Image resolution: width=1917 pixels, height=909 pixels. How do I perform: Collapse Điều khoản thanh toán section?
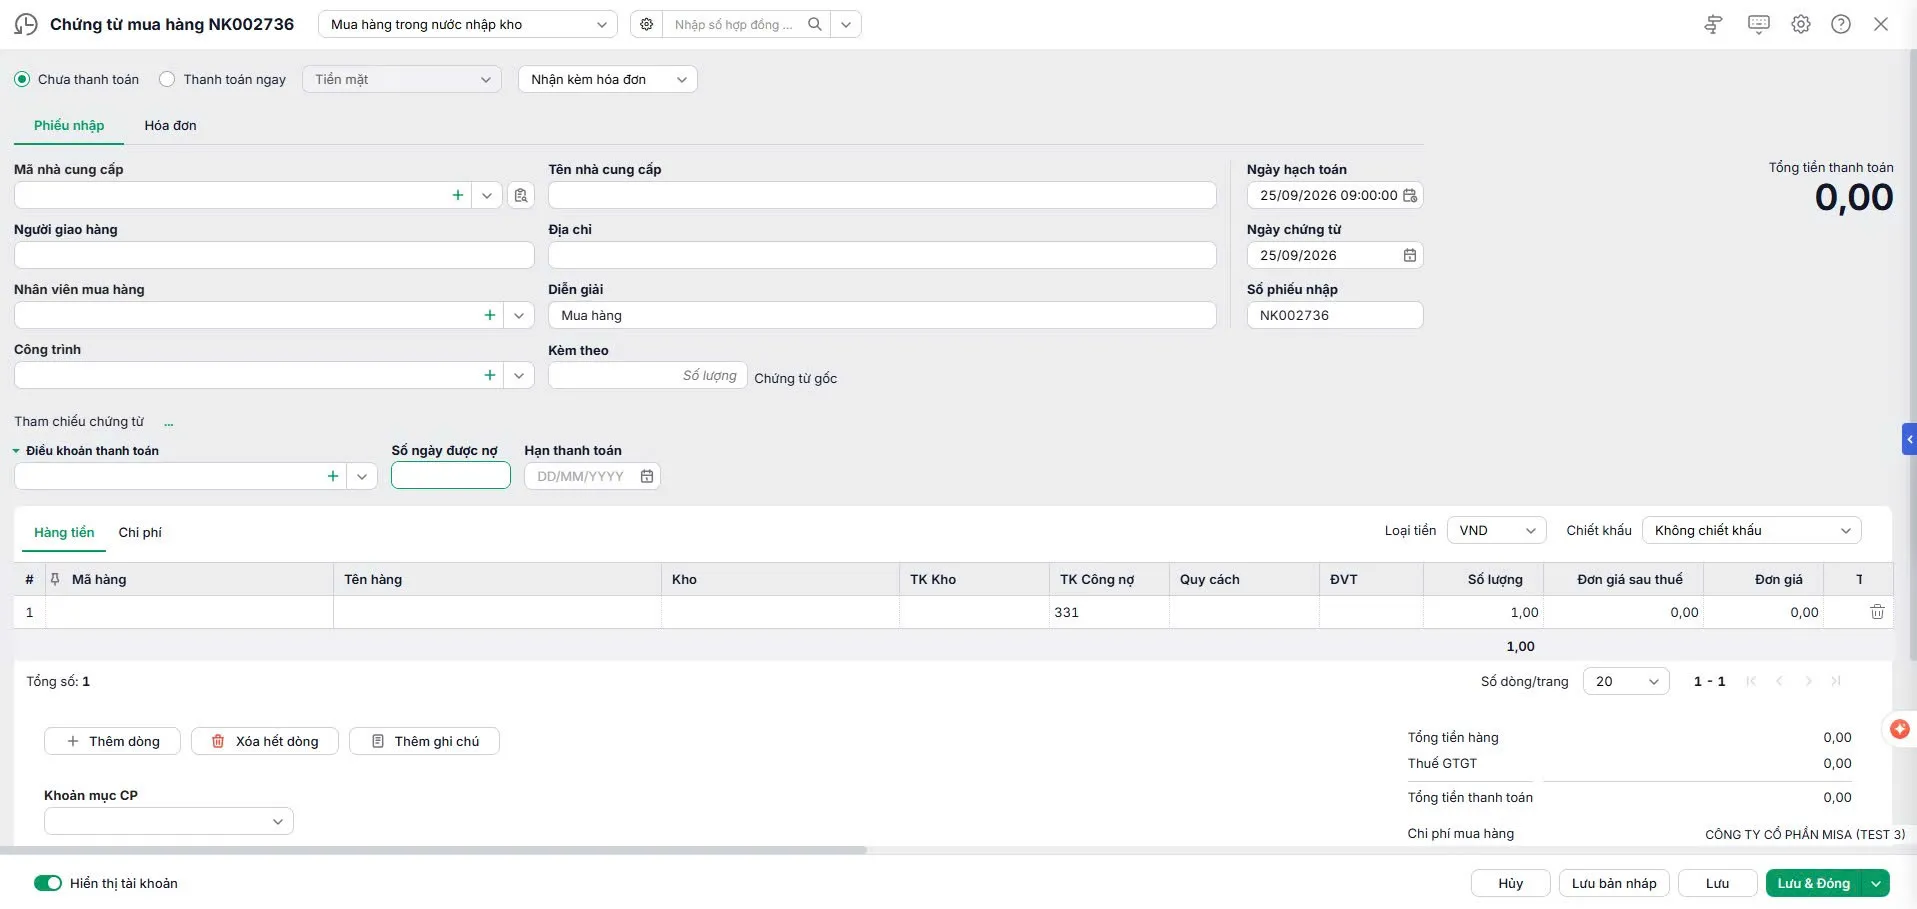click(16, 451)
